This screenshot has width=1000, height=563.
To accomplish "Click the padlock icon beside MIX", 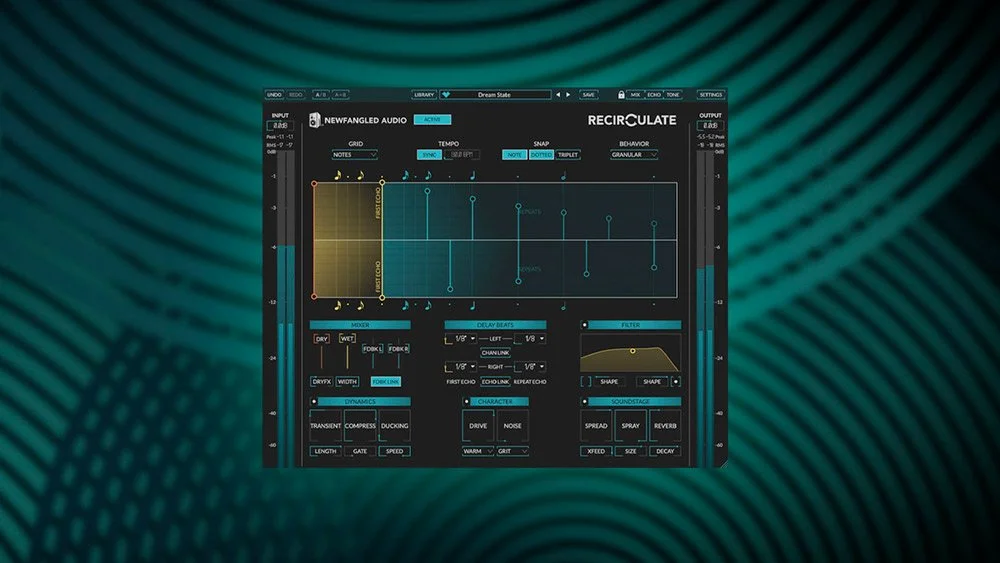I will click(x=621, y=94).
